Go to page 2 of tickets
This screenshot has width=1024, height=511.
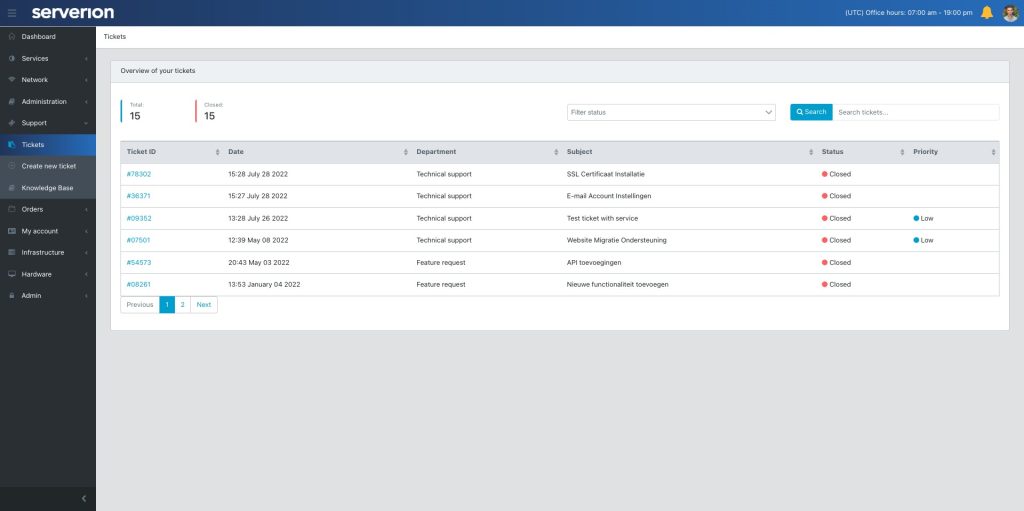point(182,305)
